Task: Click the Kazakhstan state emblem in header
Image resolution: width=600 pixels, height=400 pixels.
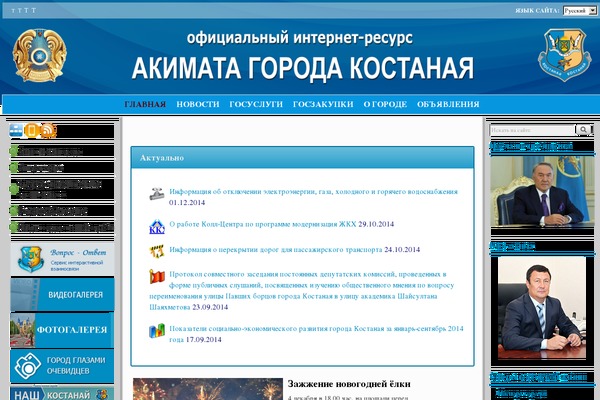Action: [x=39, y=55]
